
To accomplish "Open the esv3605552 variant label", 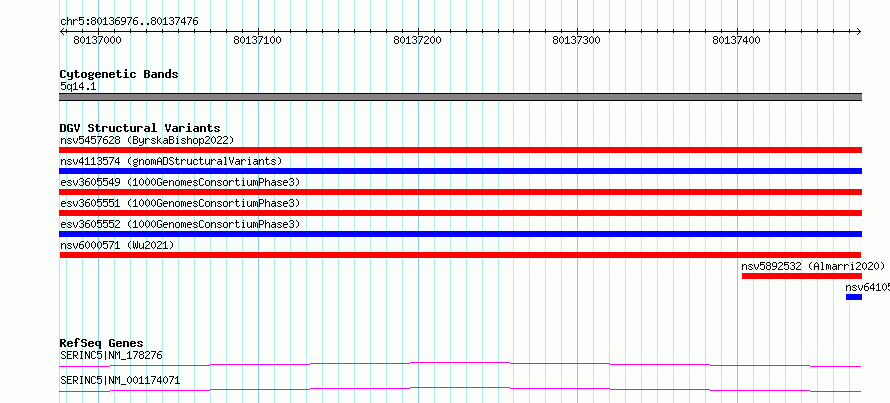I will [x=179, y=224].
